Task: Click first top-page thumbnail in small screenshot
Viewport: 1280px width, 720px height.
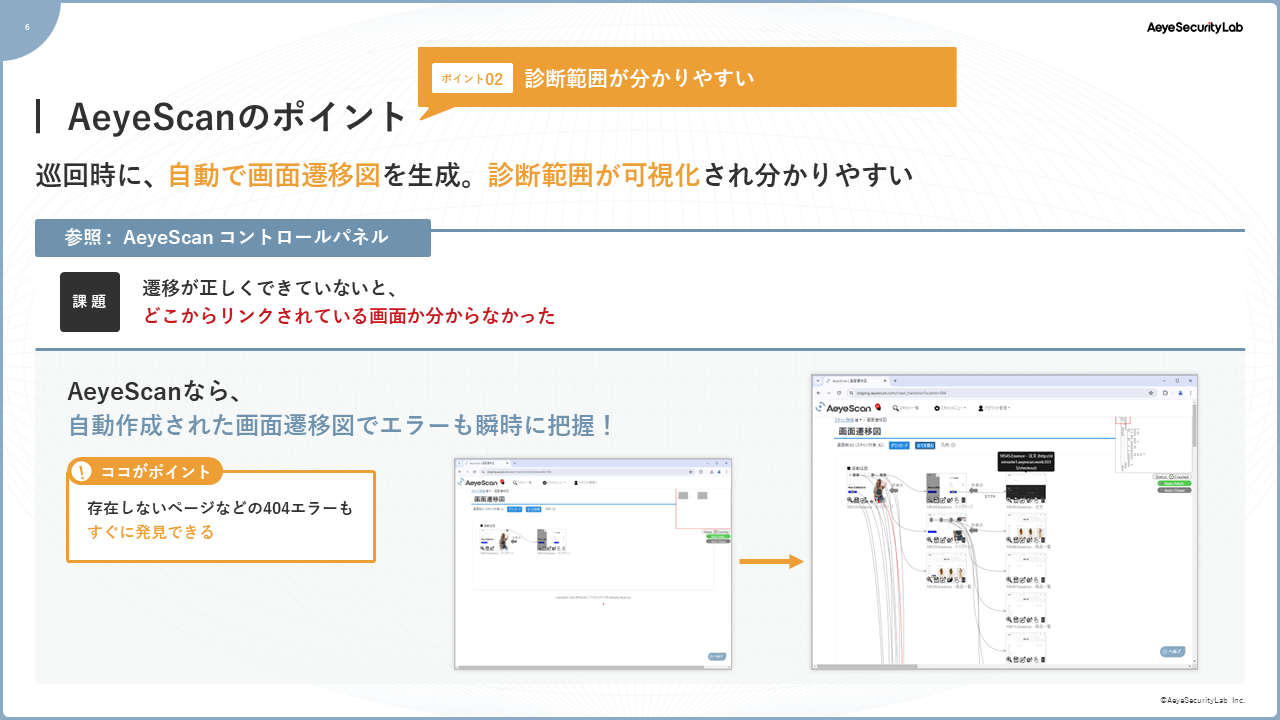Action: tap(494, 540)
